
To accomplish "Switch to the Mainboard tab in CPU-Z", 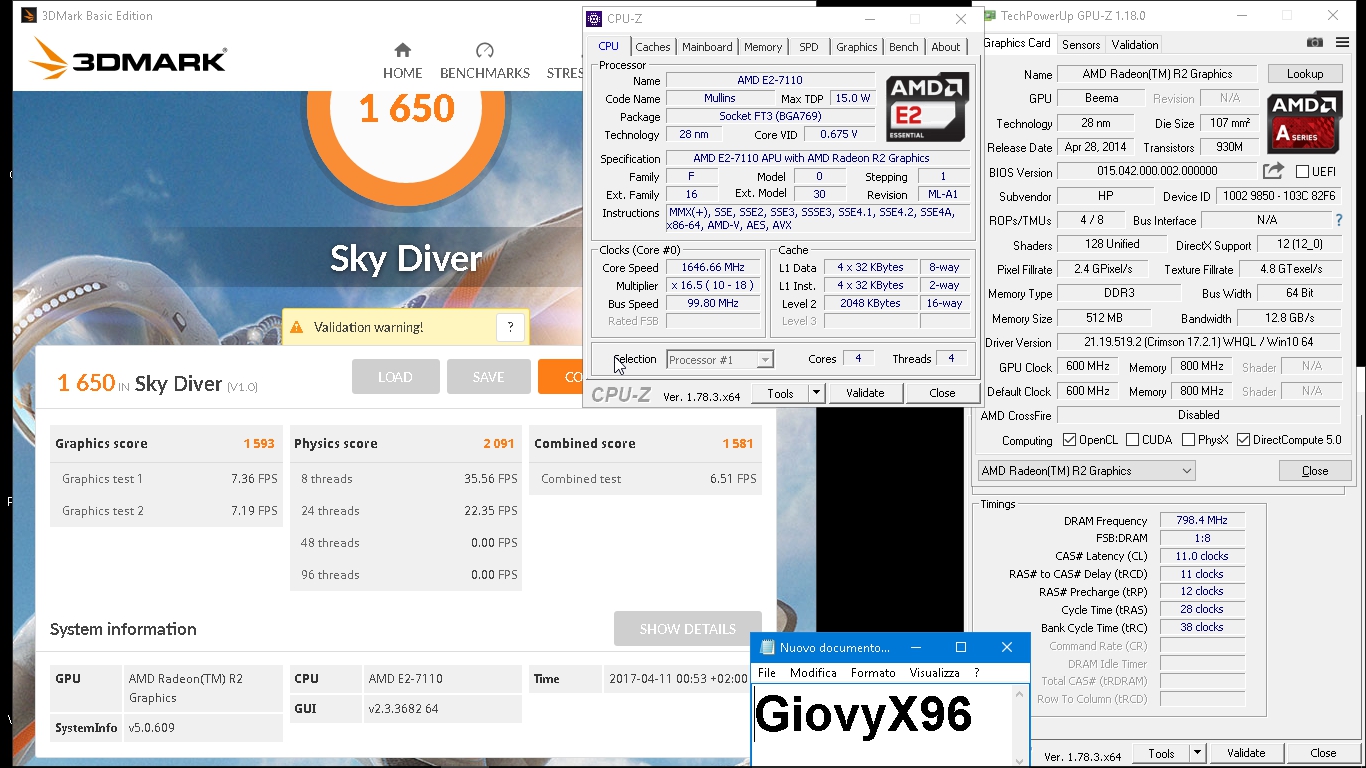I will pos(707,47).
